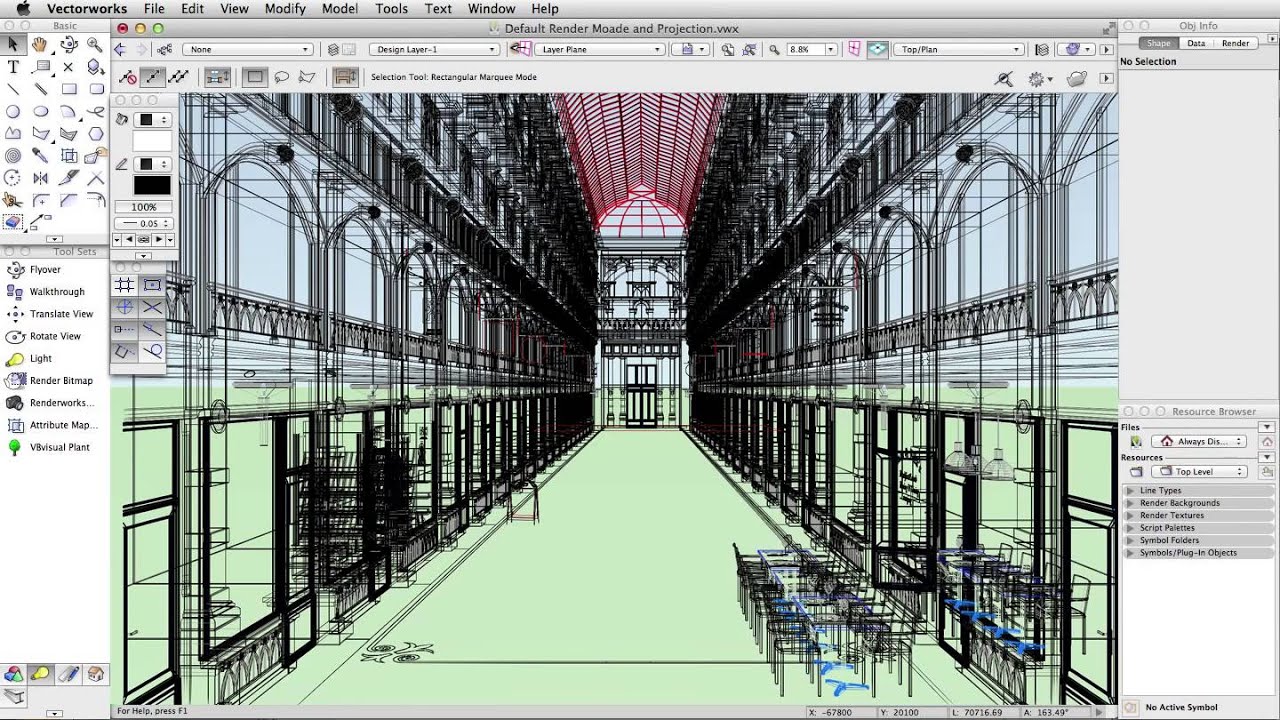Screen dimensions: 1280x720
Task: Select the Freehand squiggle tool
Action: click(95, 111)
